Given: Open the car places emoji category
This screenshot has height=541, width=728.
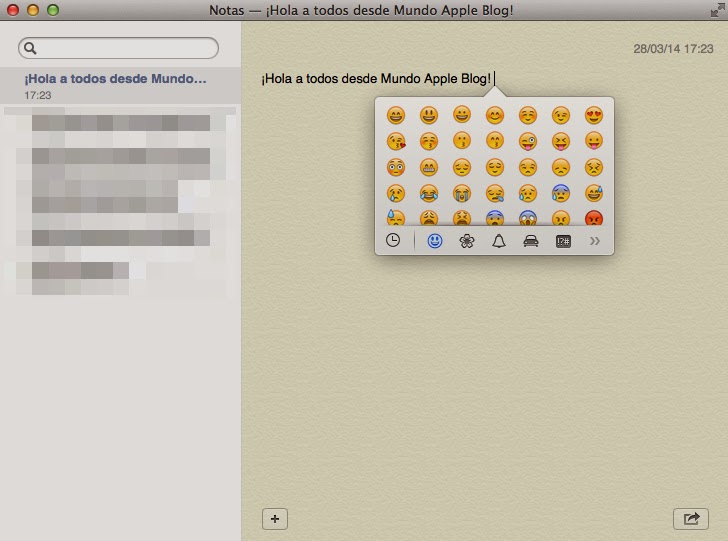Looking at the screenshot, I should [531, 241].
